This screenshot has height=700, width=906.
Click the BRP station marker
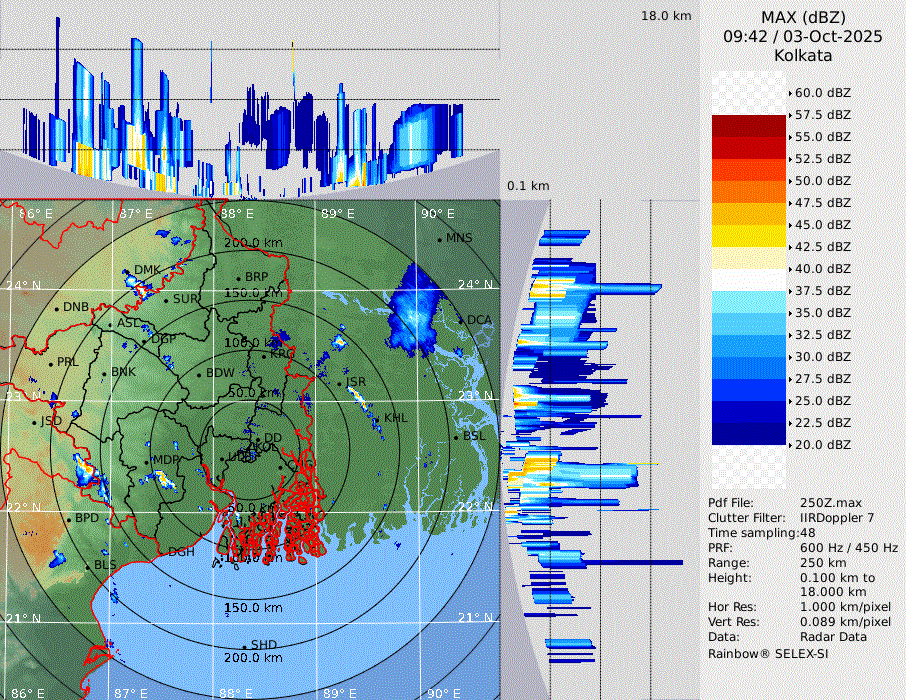click(239, 279)
